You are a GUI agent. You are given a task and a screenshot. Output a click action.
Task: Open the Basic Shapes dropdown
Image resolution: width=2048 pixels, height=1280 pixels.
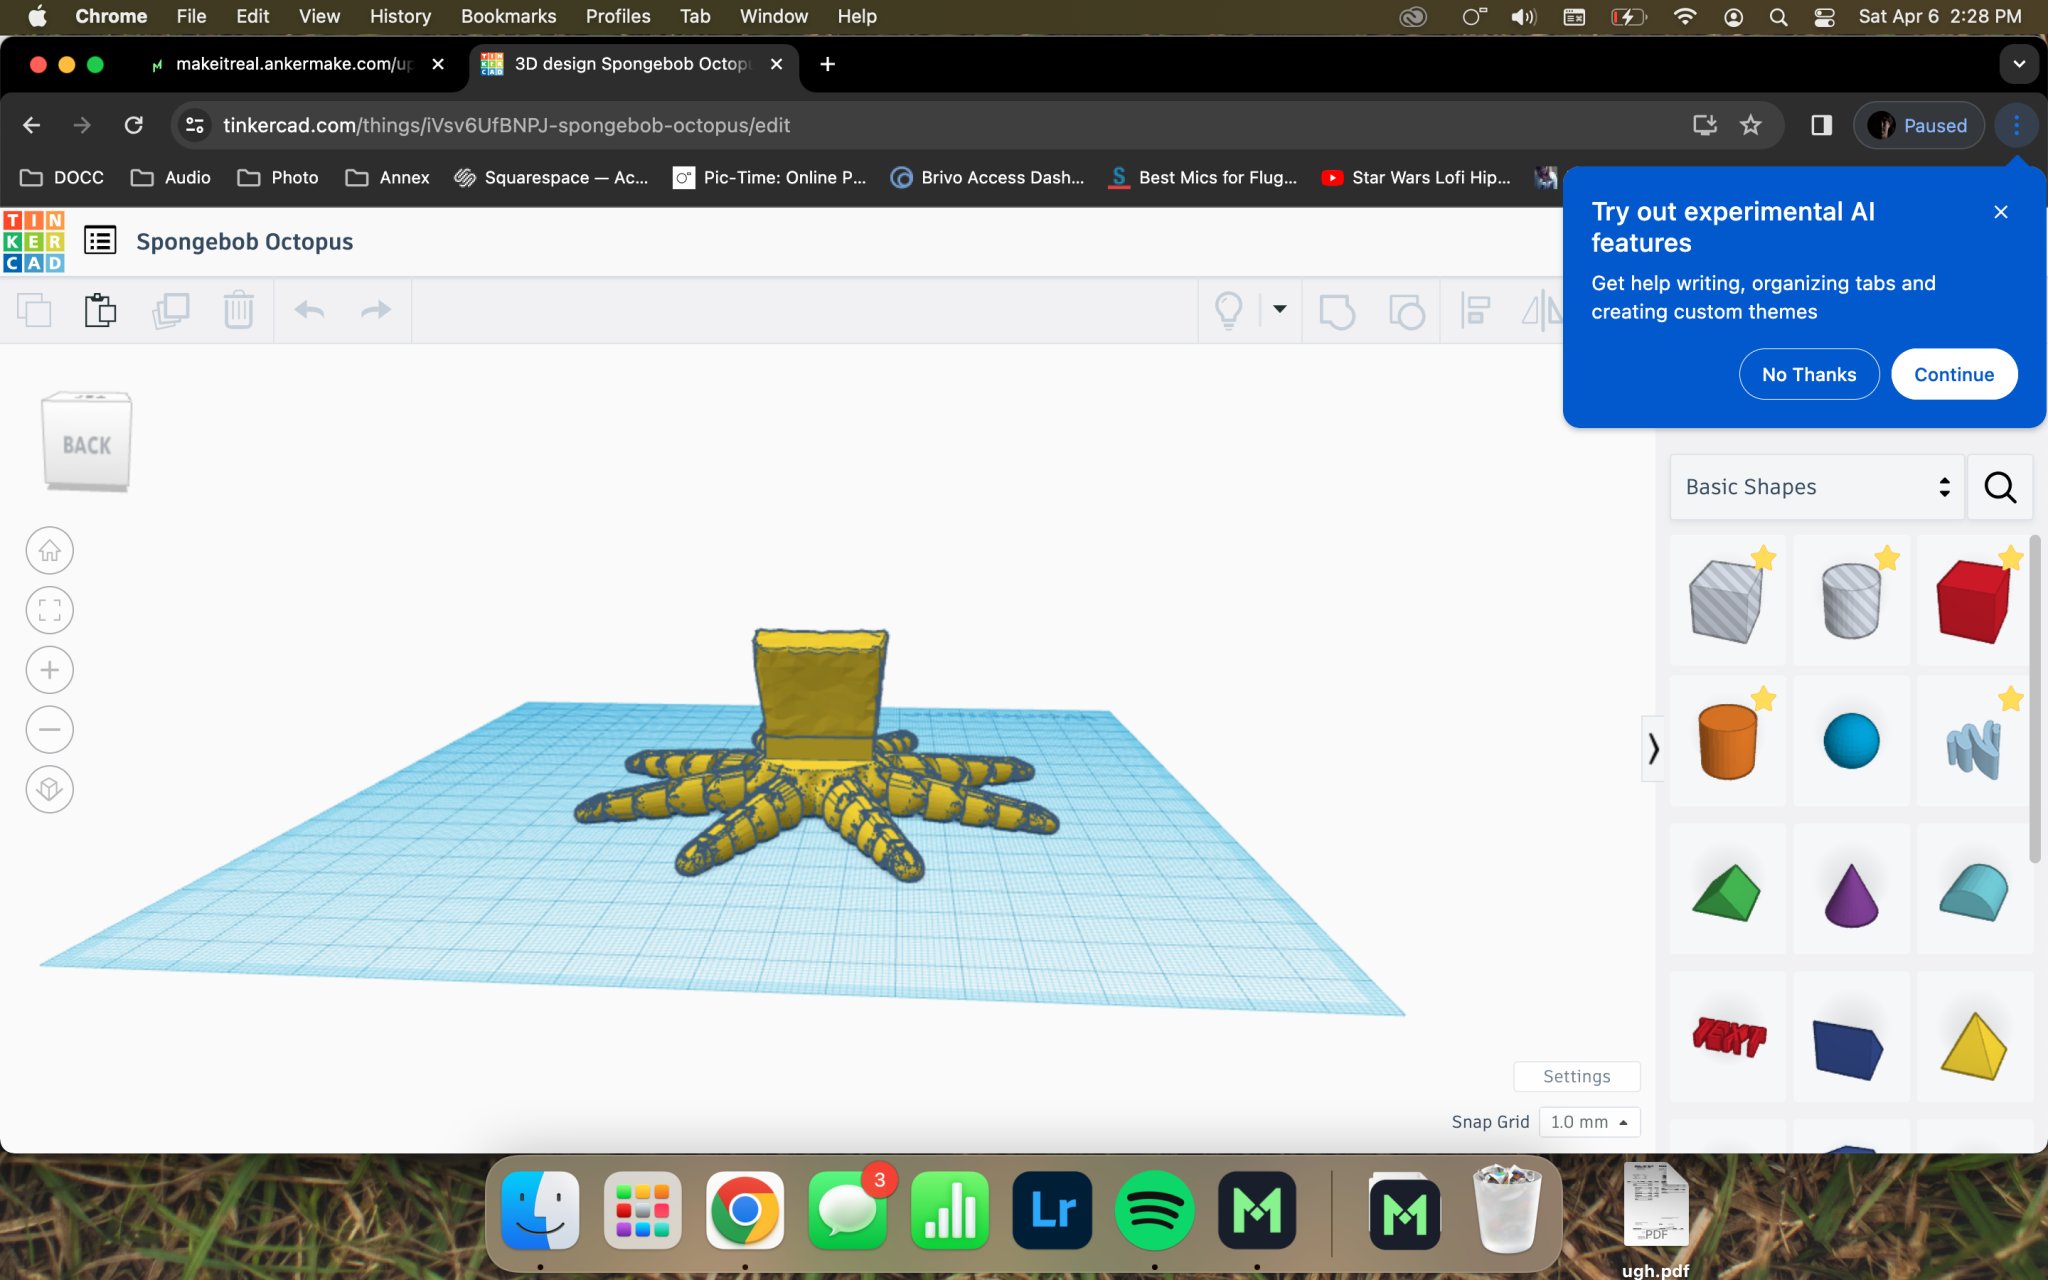(1816, 487)
